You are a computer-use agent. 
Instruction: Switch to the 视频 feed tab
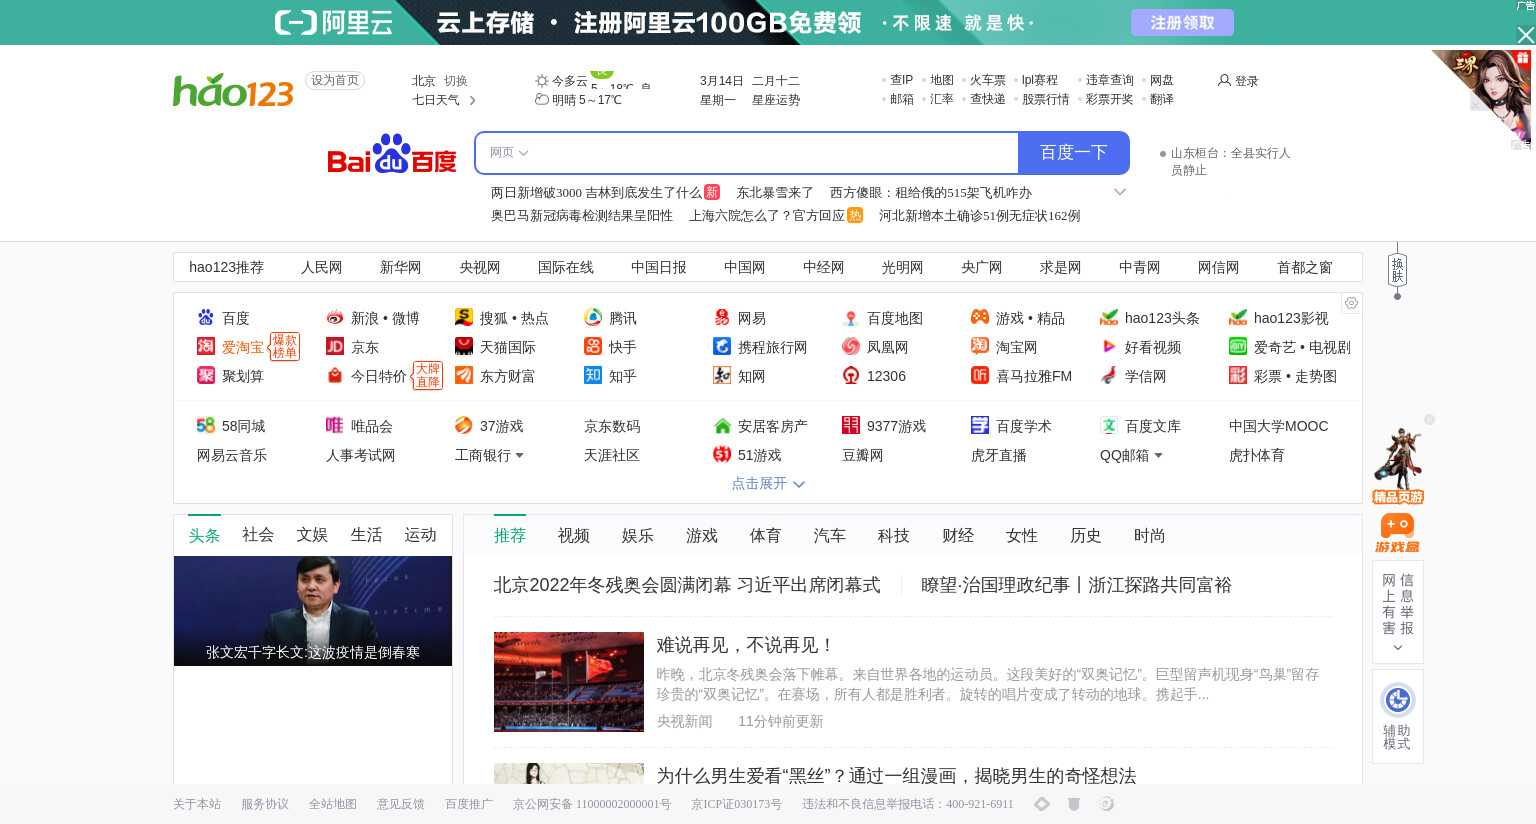tap(574, 536)
